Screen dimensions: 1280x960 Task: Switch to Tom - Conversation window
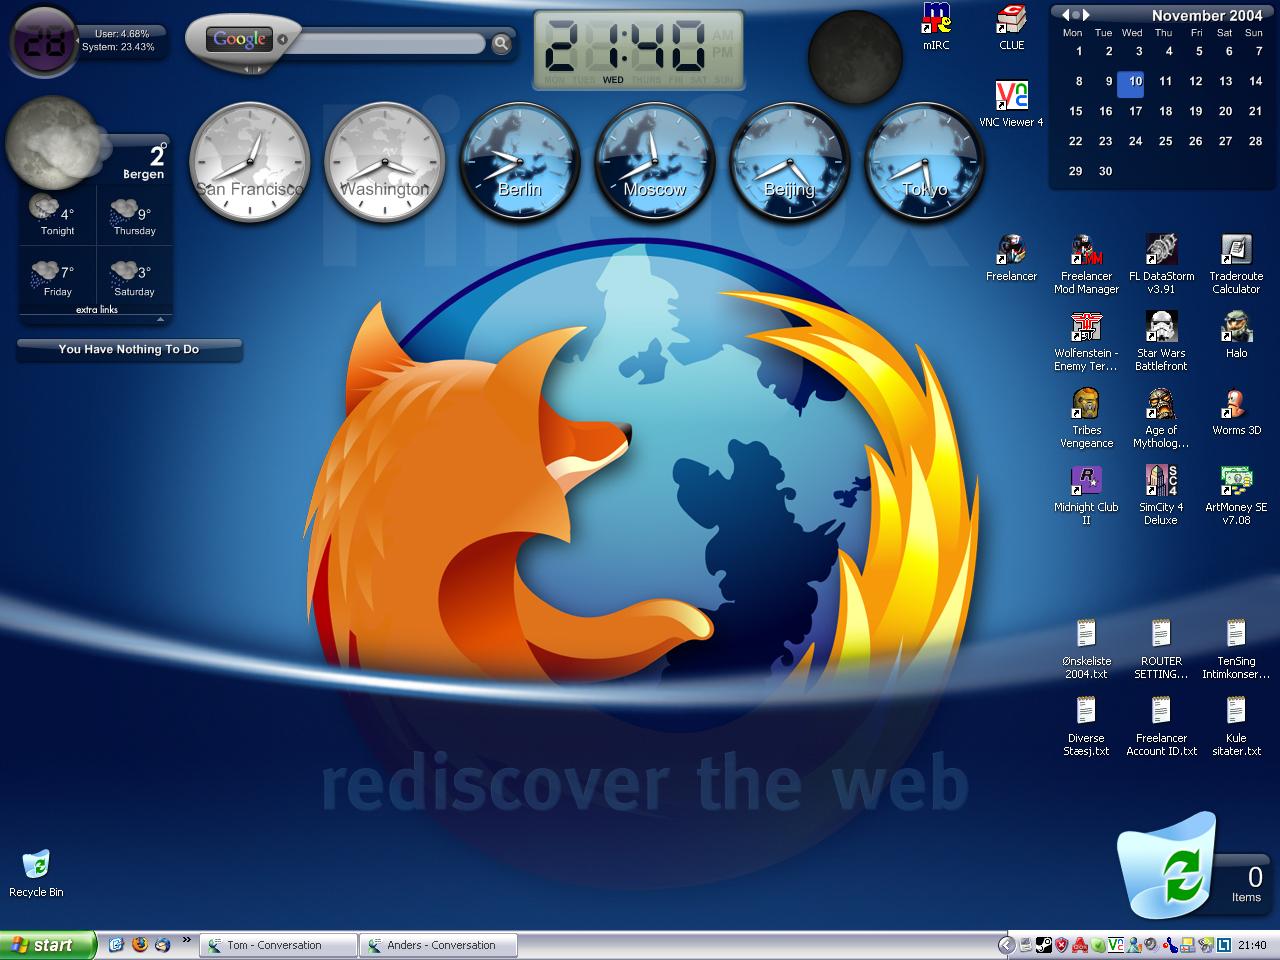point(278,945)
